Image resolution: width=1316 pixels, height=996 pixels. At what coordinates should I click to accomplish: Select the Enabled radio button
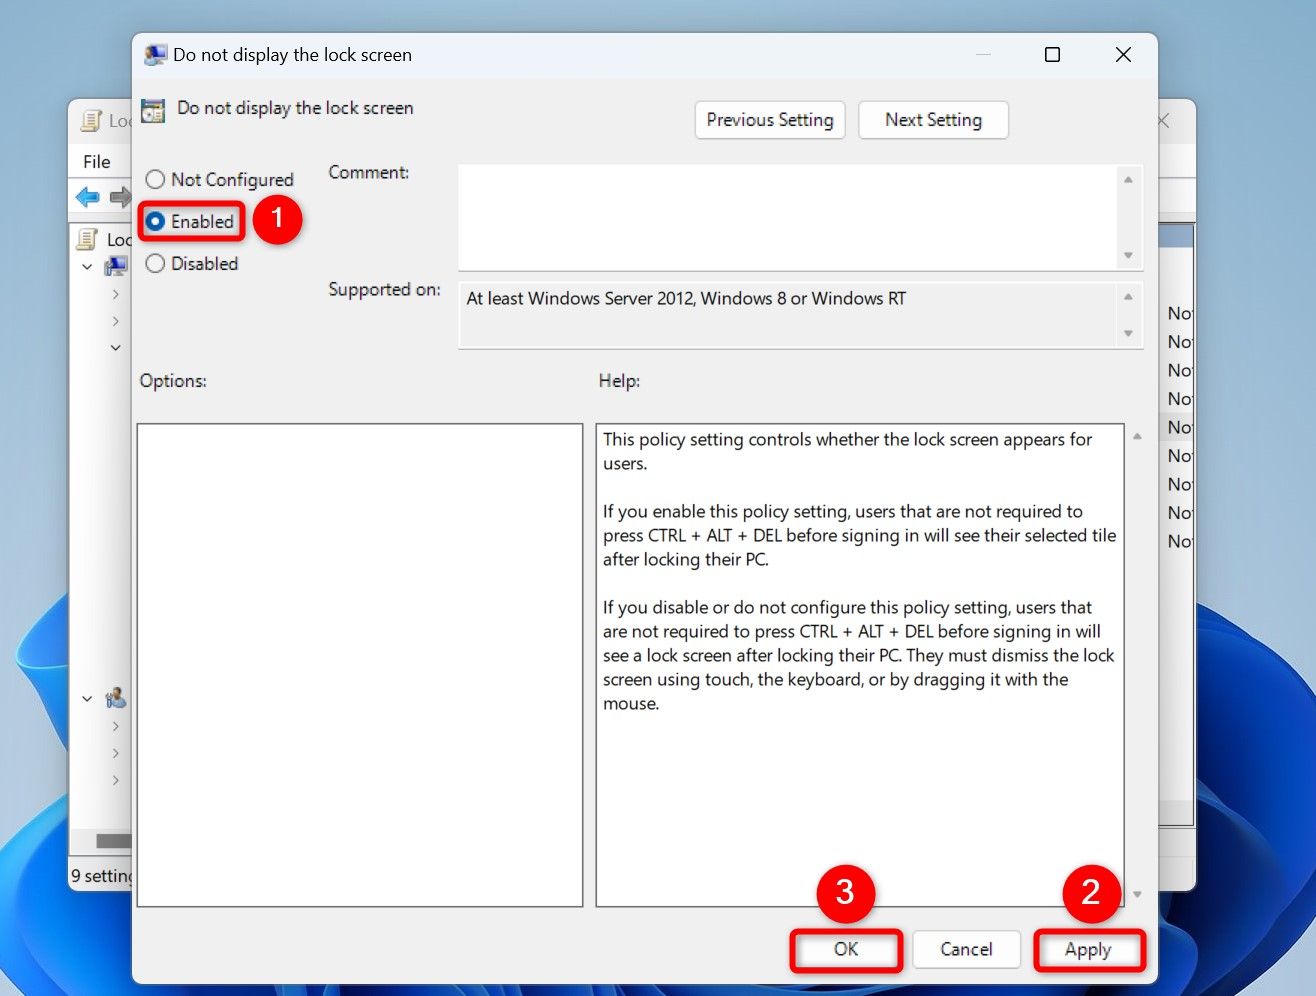pos(156,221)
